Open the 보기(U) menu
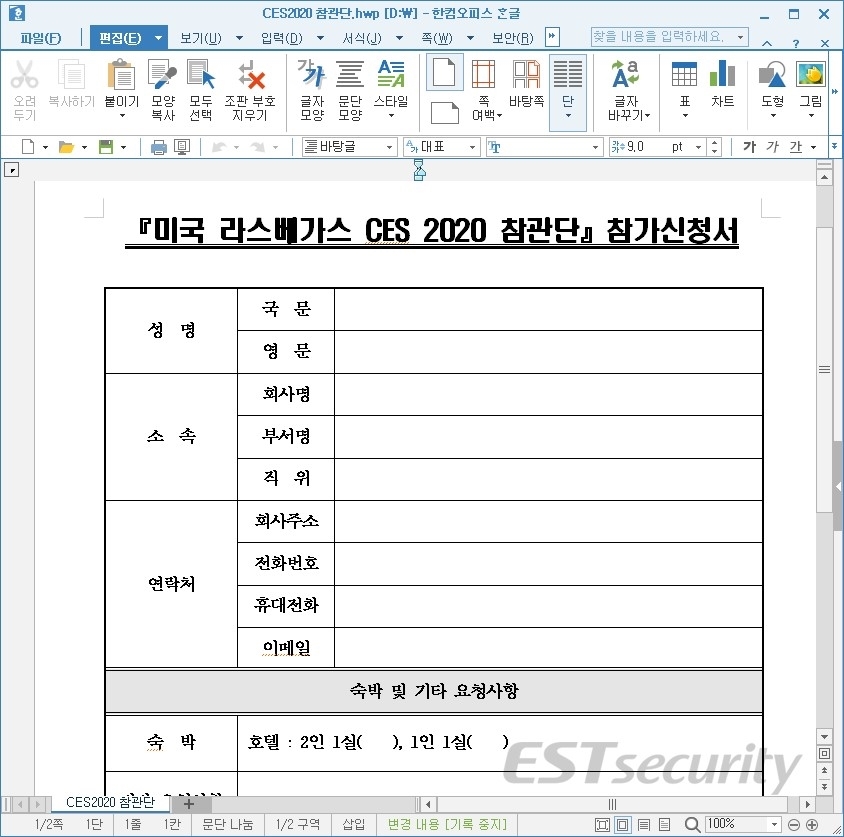The height and width of the screenshot is (837, 844). (x=200, y=38)
